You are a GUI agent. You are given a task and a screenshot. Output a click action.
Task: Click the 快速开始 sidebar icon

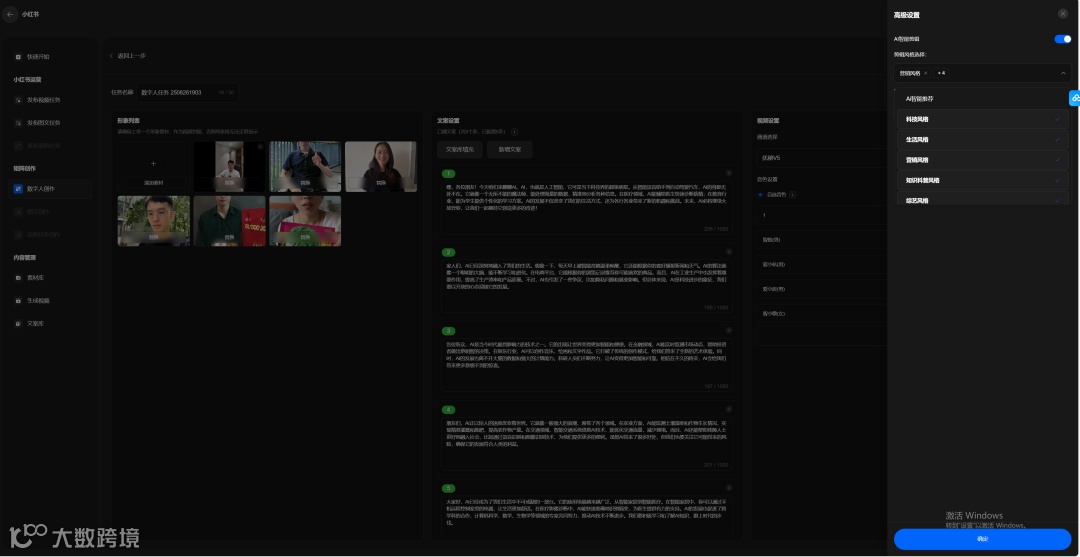(x=19, y=56)
